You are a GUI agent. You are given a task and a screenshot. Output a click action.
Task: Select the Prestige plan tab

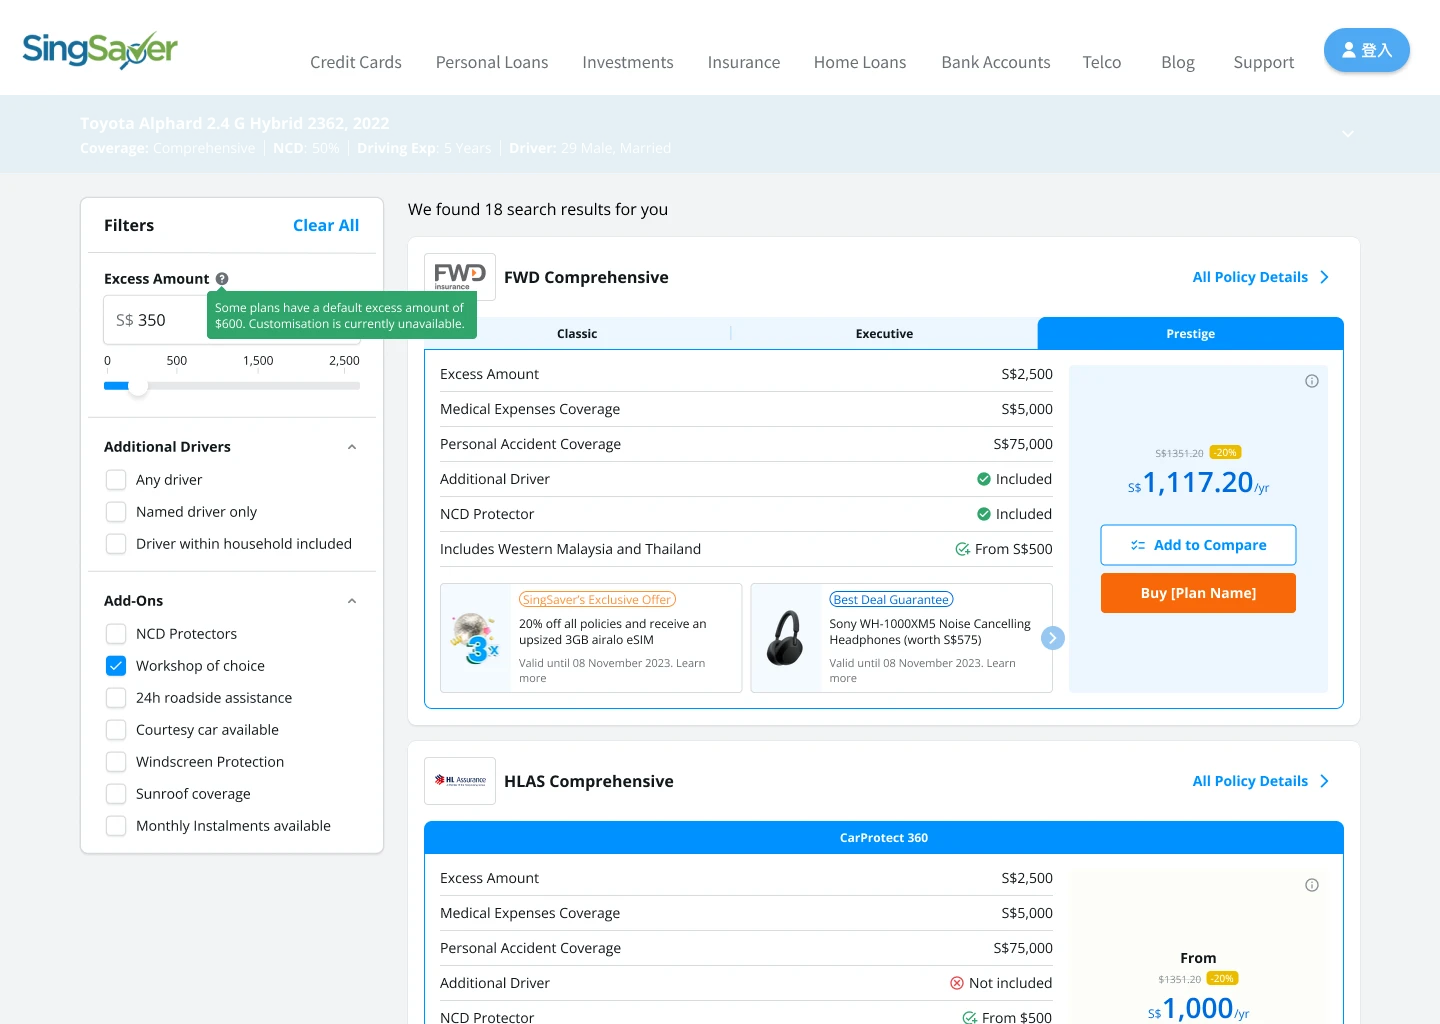pyautogui.click(x=1191, y=334)
